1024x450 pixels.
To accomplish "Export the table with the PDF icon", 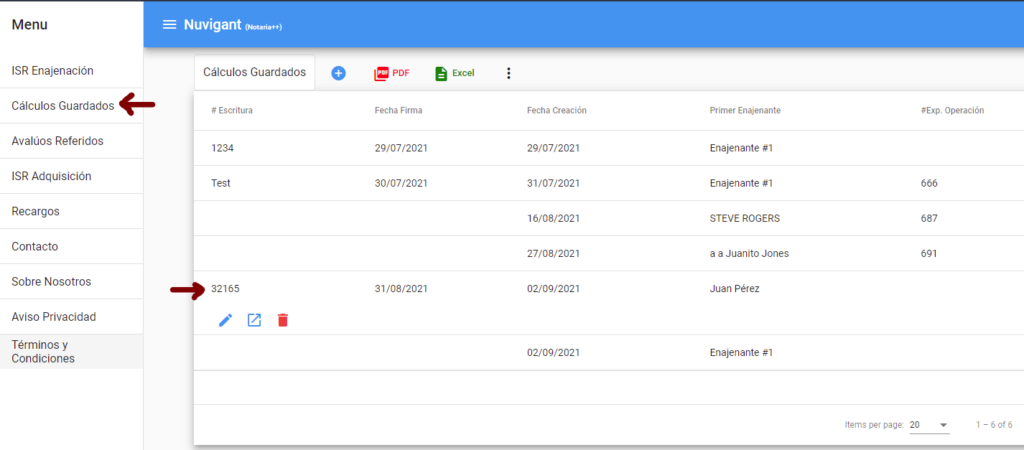I will click(391, 73).
